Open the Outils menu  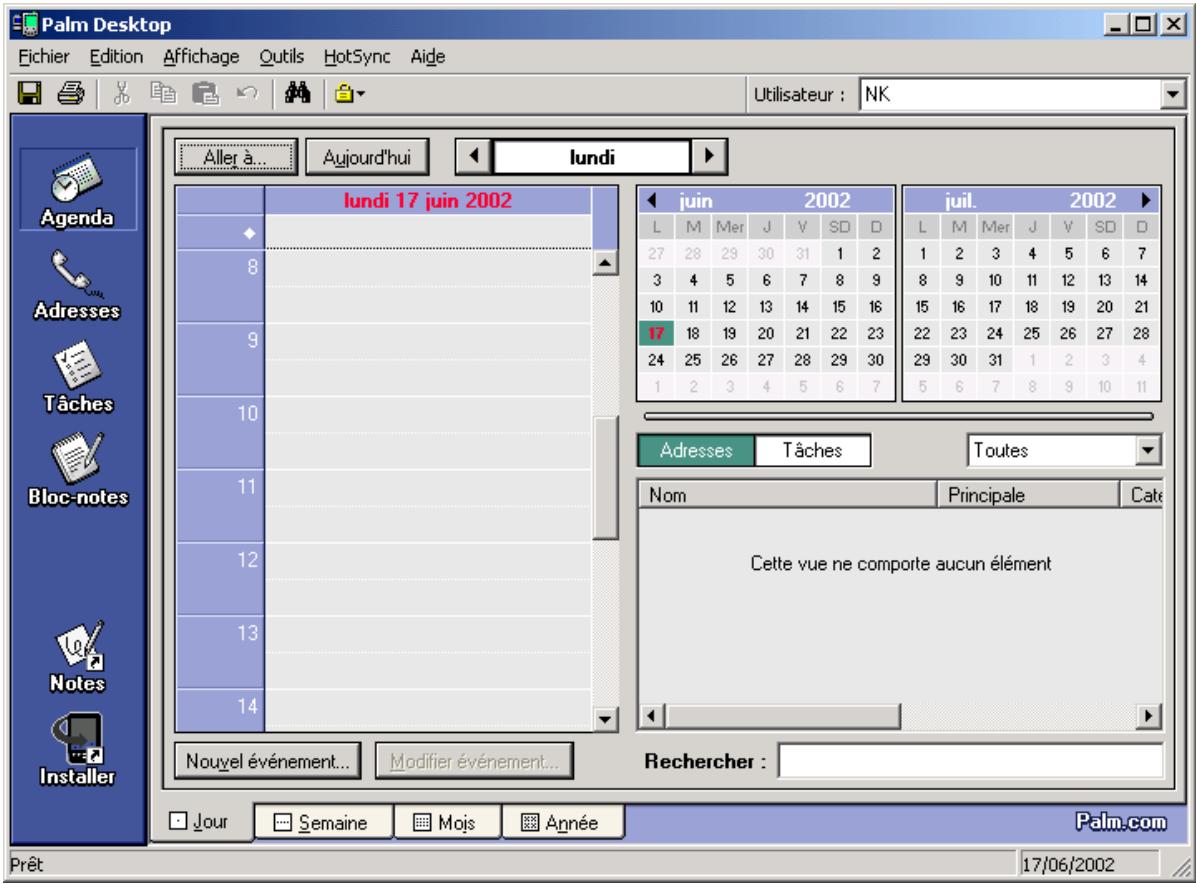click(281, 56)
